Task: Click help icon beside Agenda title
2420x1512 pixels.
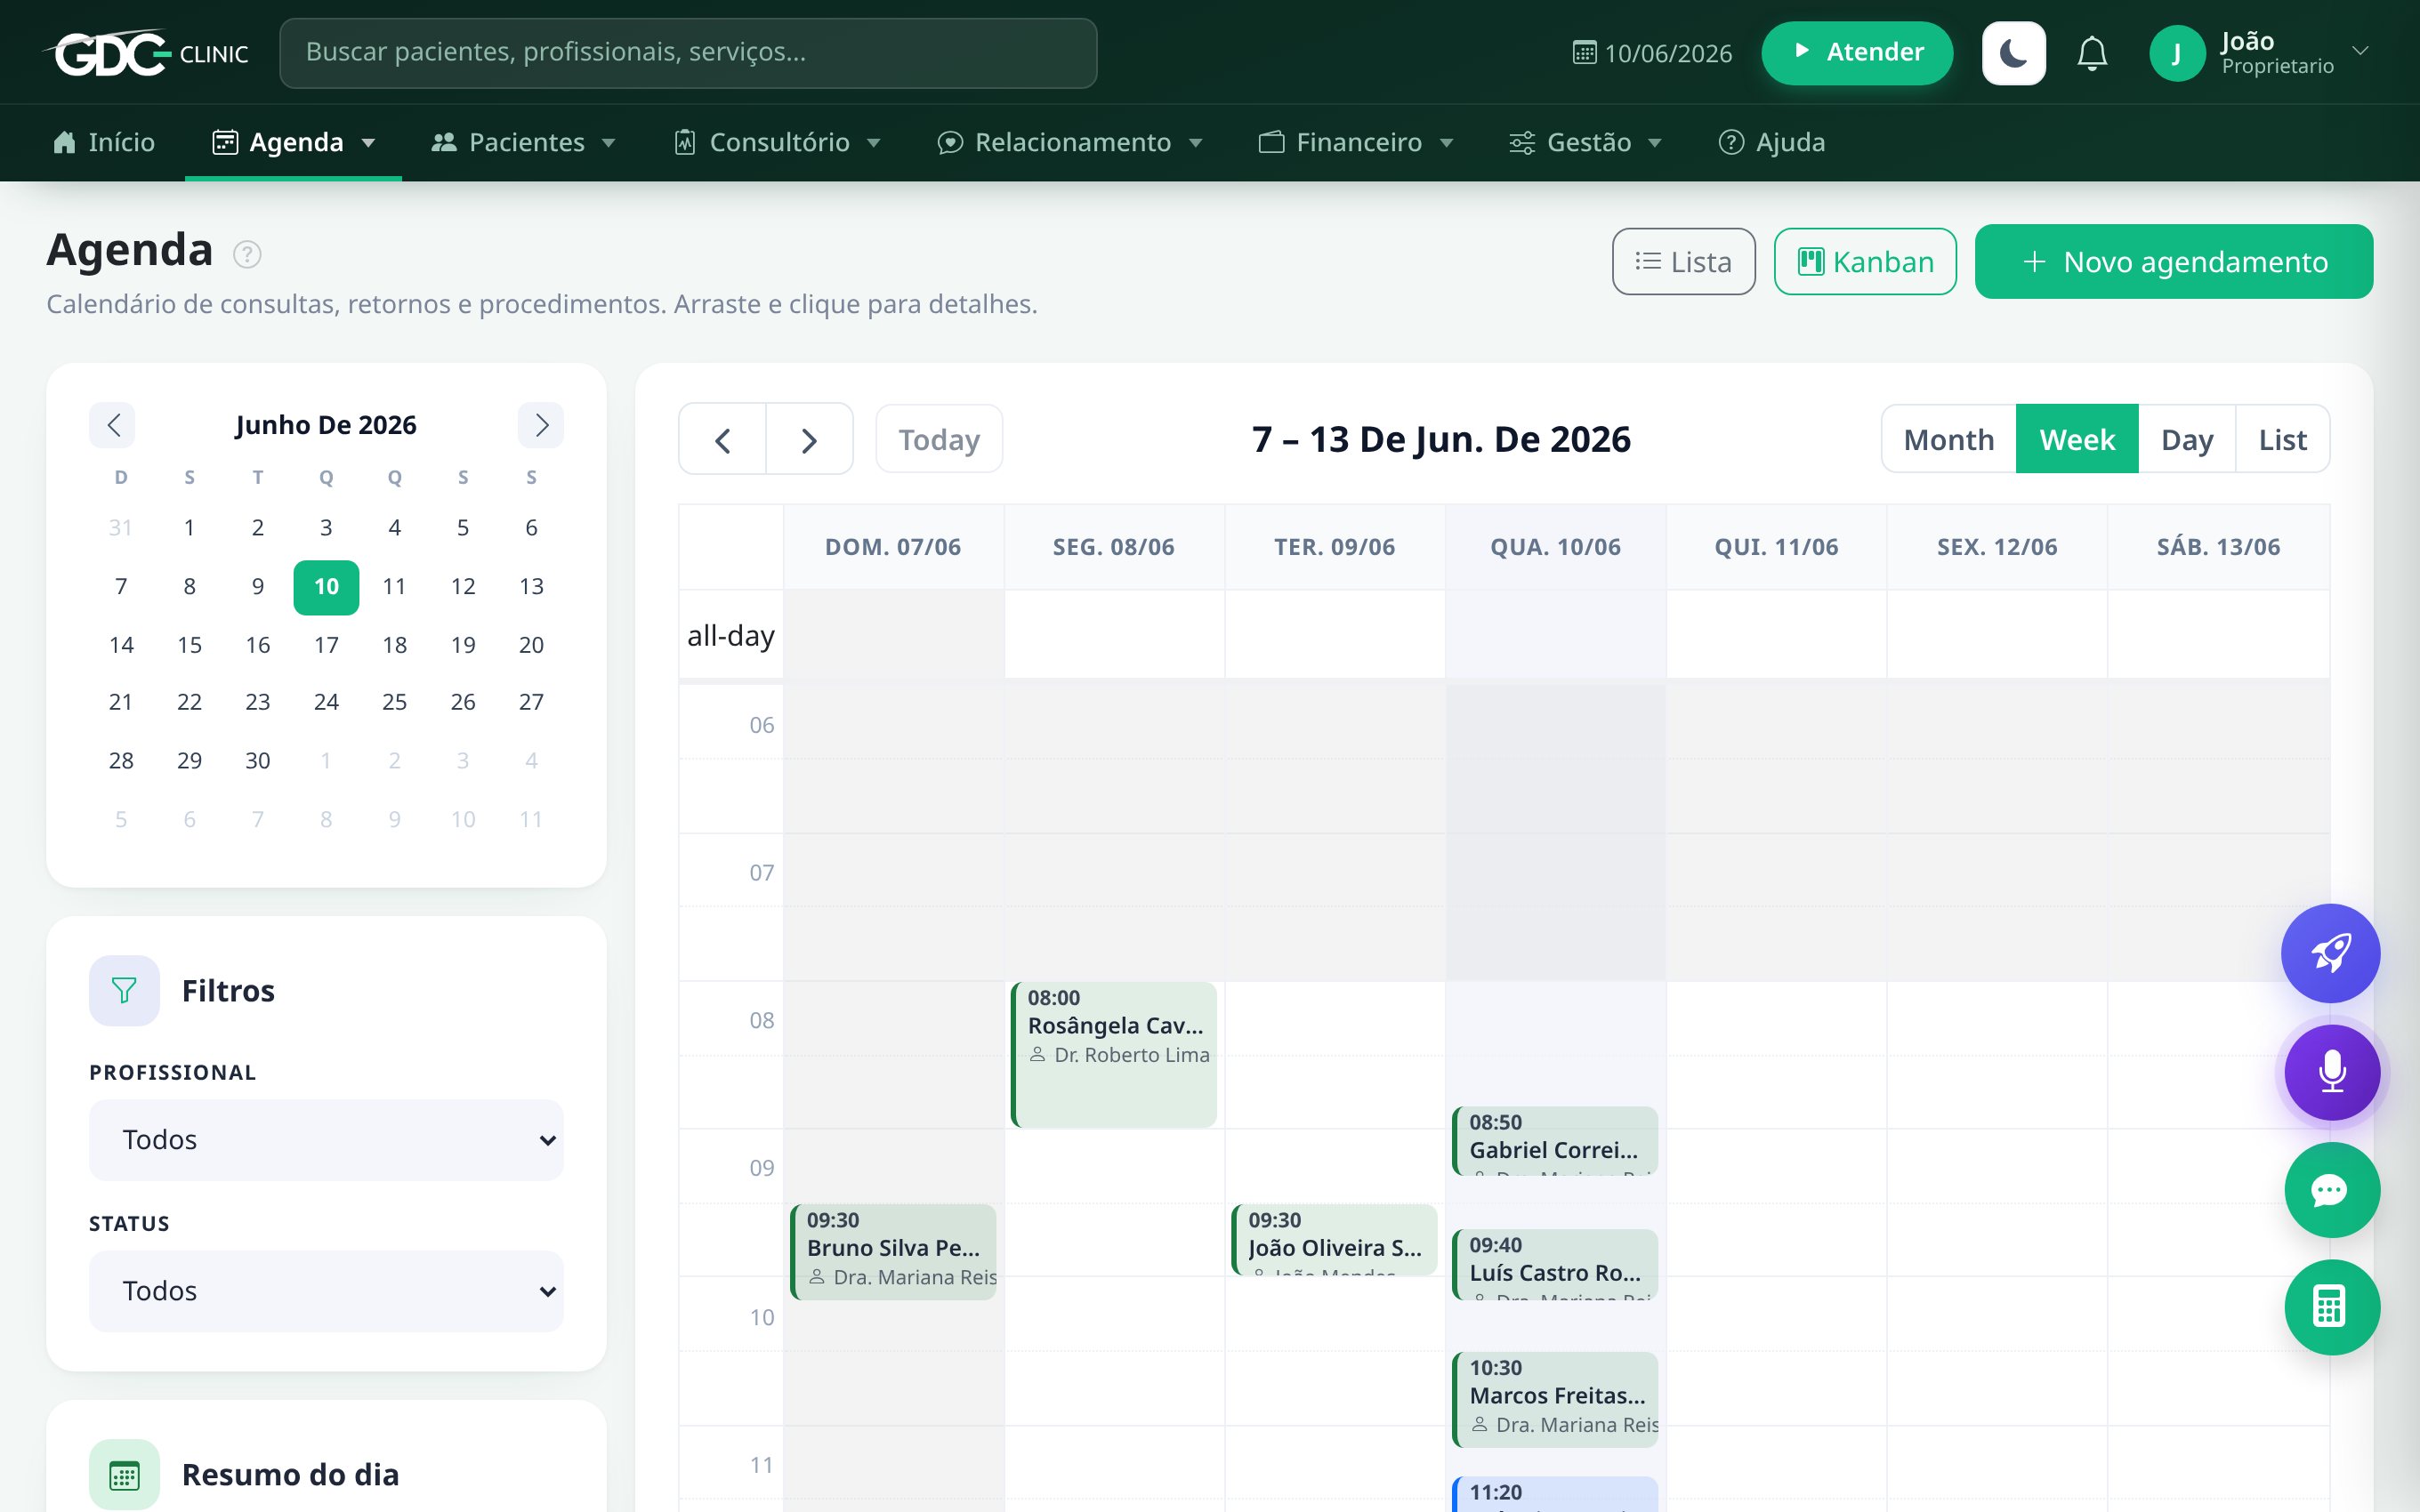Action: pyautogui.click(x=247, y=254)
